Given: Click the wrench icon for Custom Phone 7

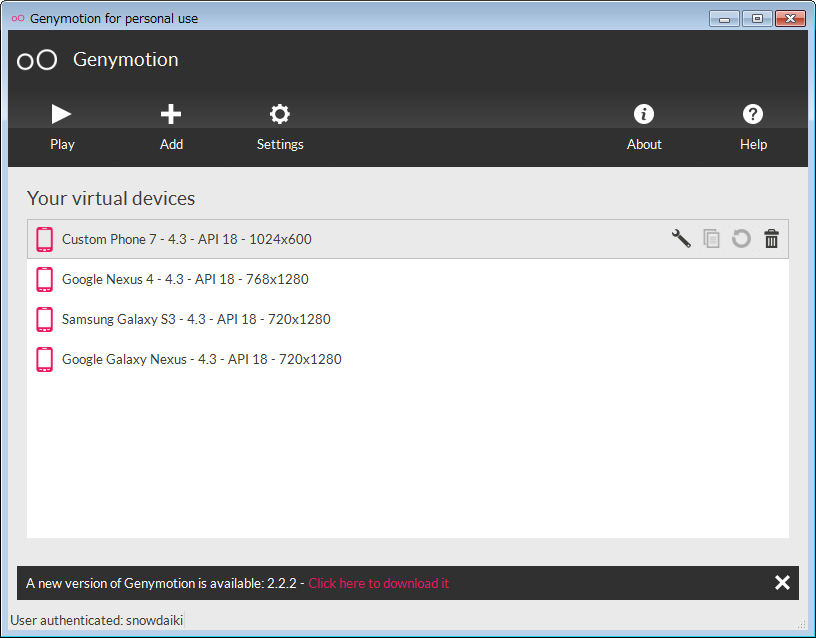Looking at the screenshot, I should [681, 239].
